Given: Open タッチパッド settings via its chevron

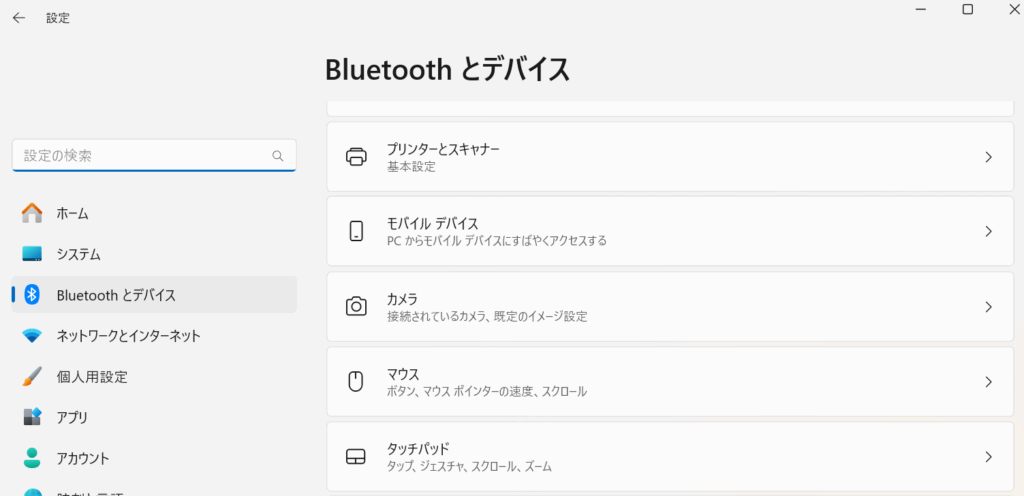Looking at the screenshot, I should click(988, 456).
